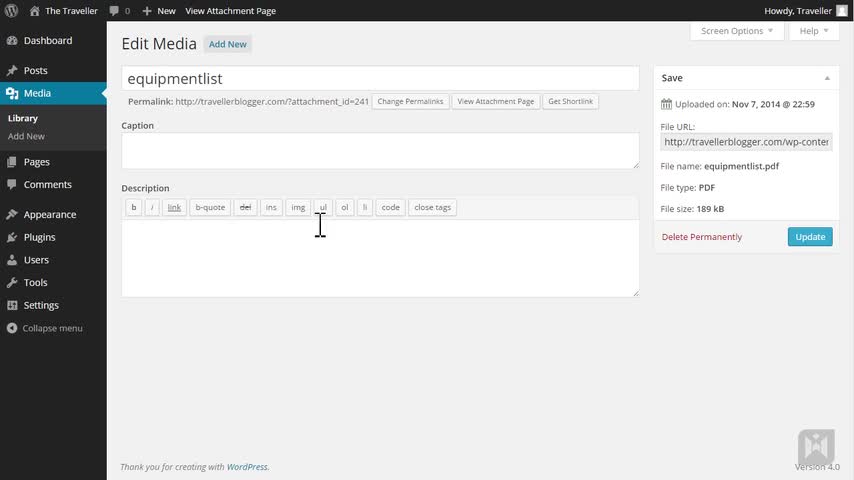Click the Tools wrench icon
854x480 pixels.
click(x=12, y=282)
